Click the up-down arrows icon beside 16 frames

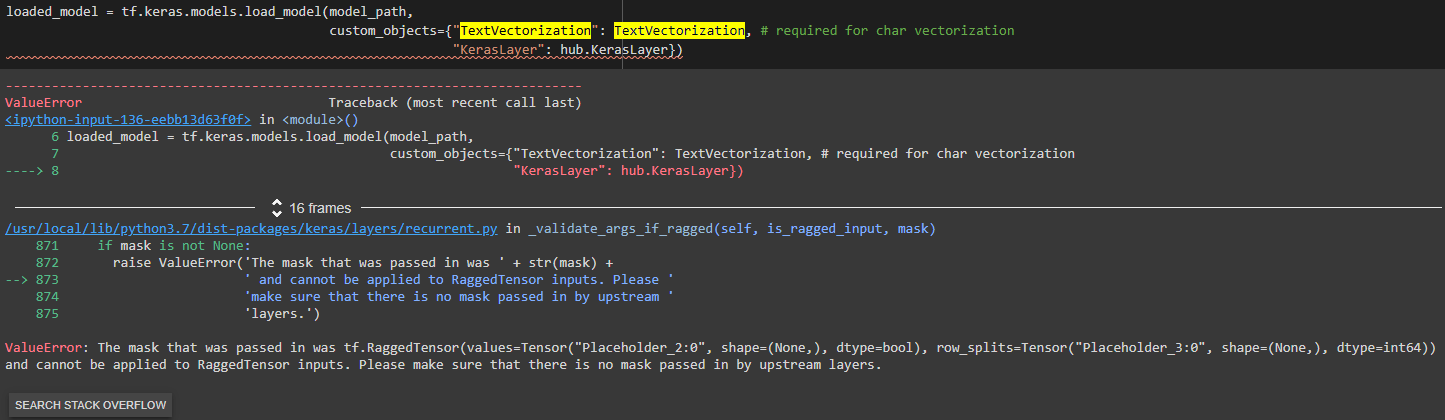tap(277, 208)
